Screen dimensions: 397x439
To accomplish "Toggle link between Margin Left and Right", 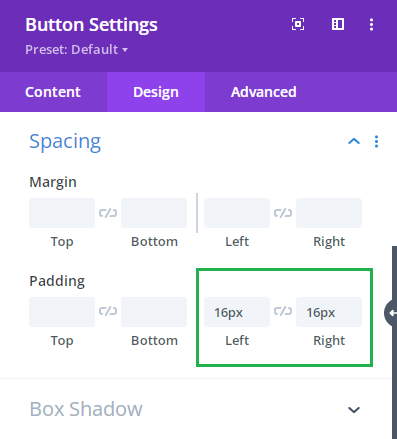I will pos(283,213).
